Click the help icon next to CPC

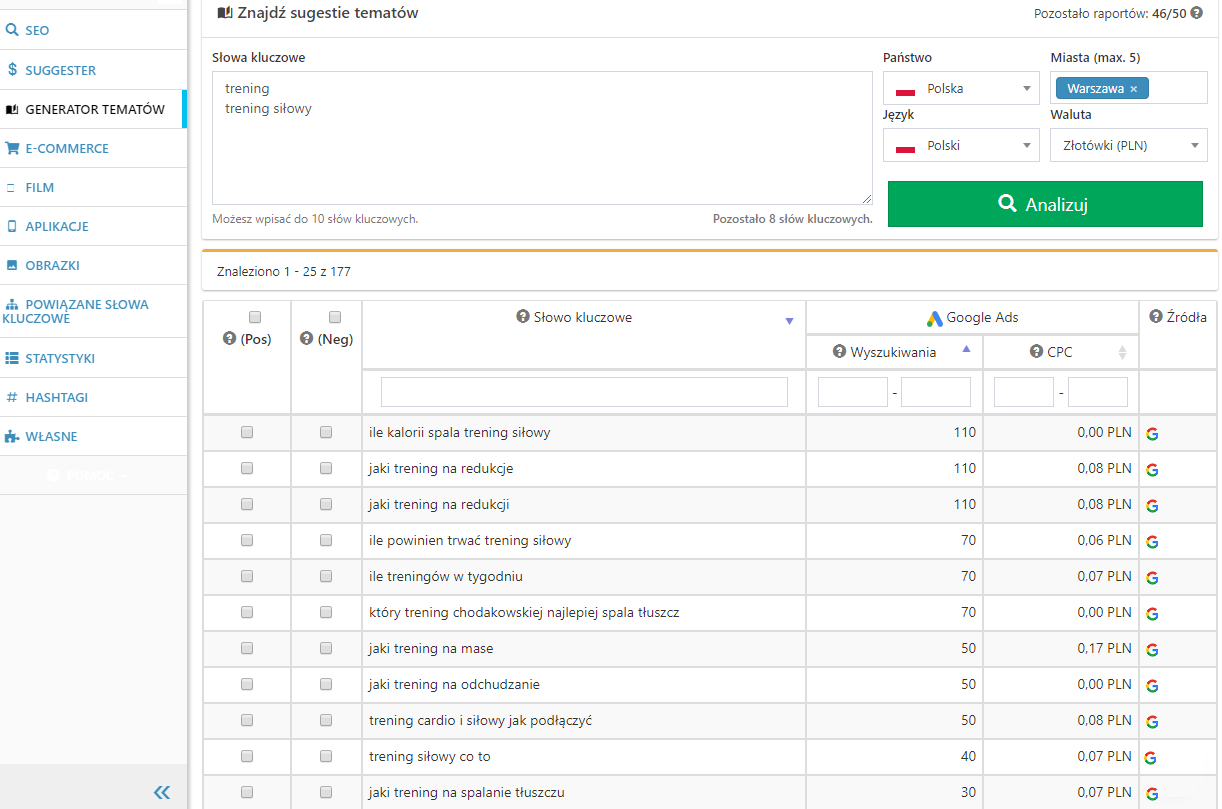click(1037, 352)
